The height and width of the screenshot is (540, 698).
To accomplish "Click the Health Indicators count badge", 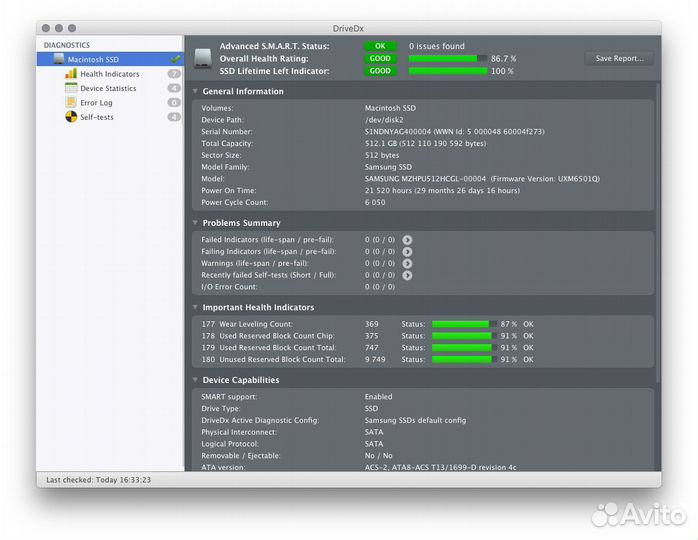I will coord(174,74).
